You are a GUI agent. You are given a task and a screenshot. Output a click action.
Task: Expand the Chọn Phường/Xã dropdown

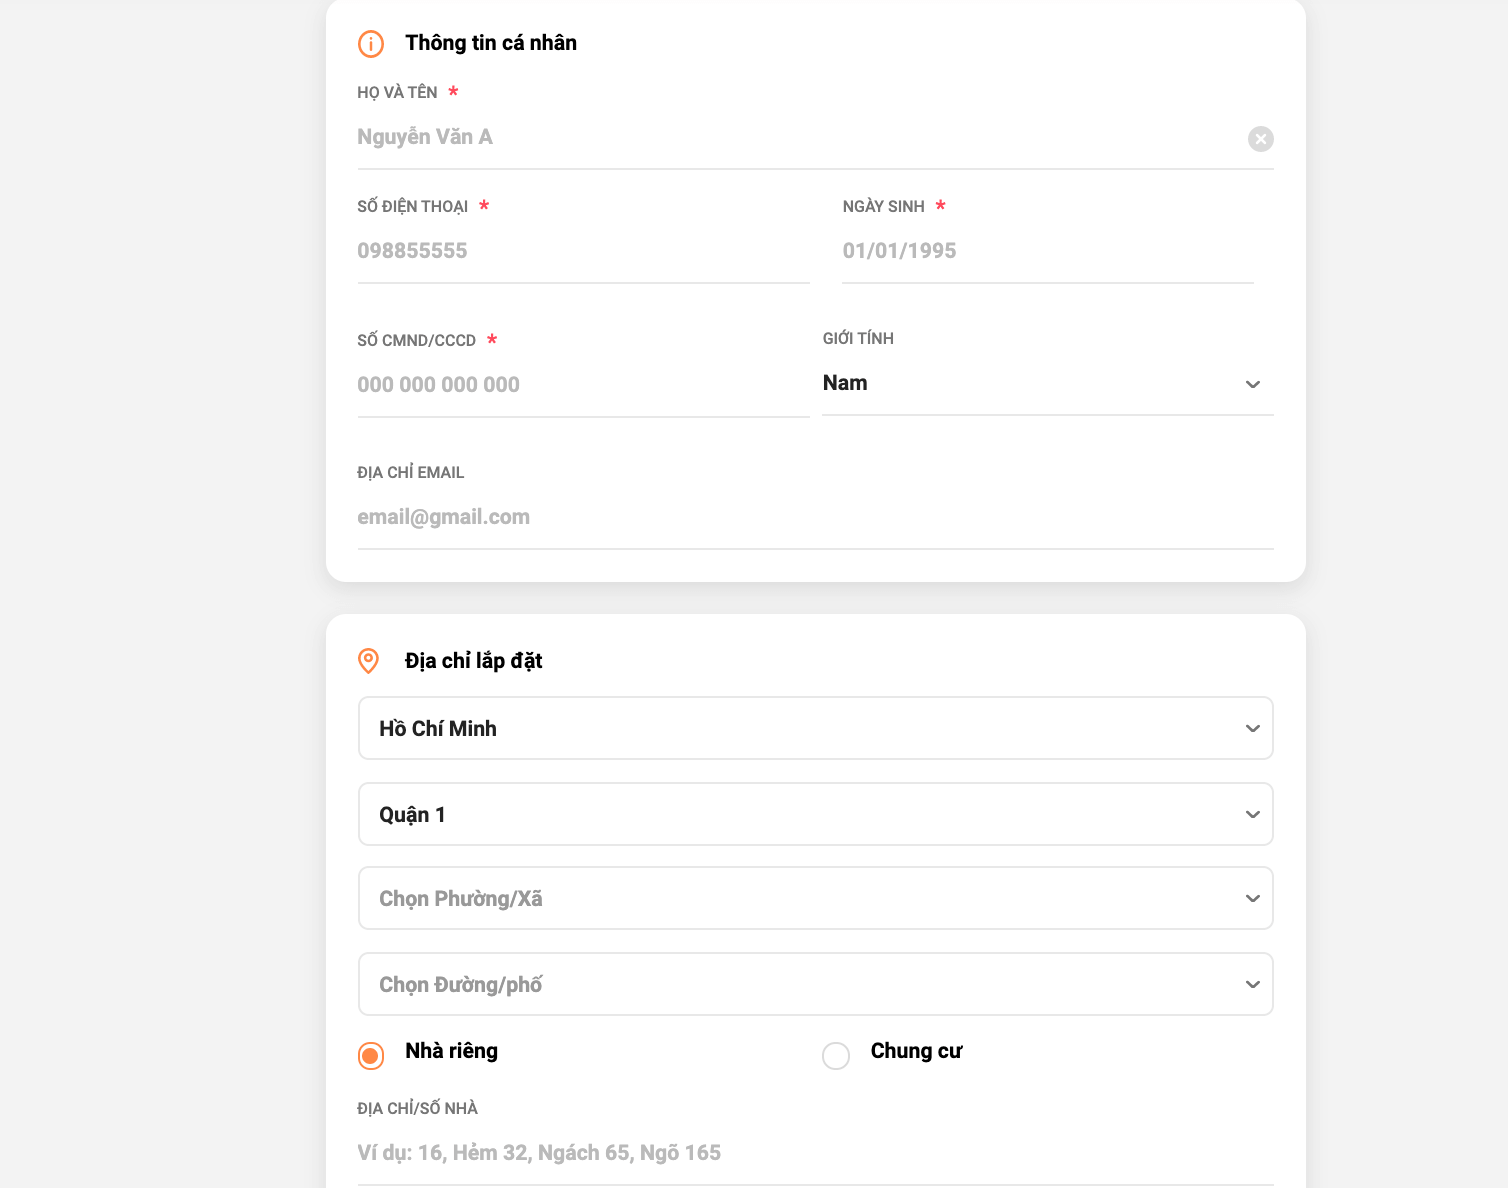coord(815,898)
